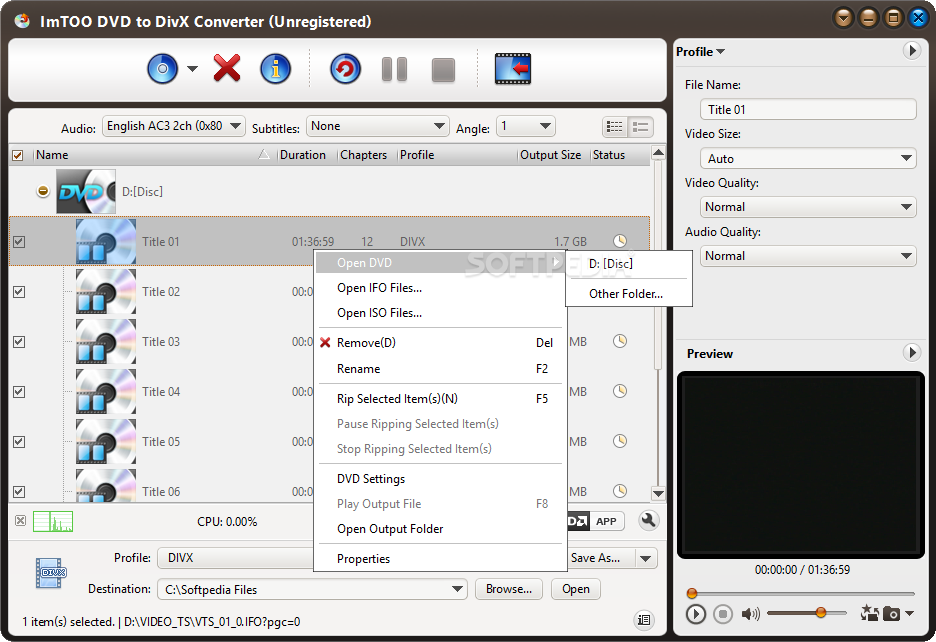Screen dimensions: 936x642
Task: Click the clock status icon for Title 01
Action: point(620,241)
